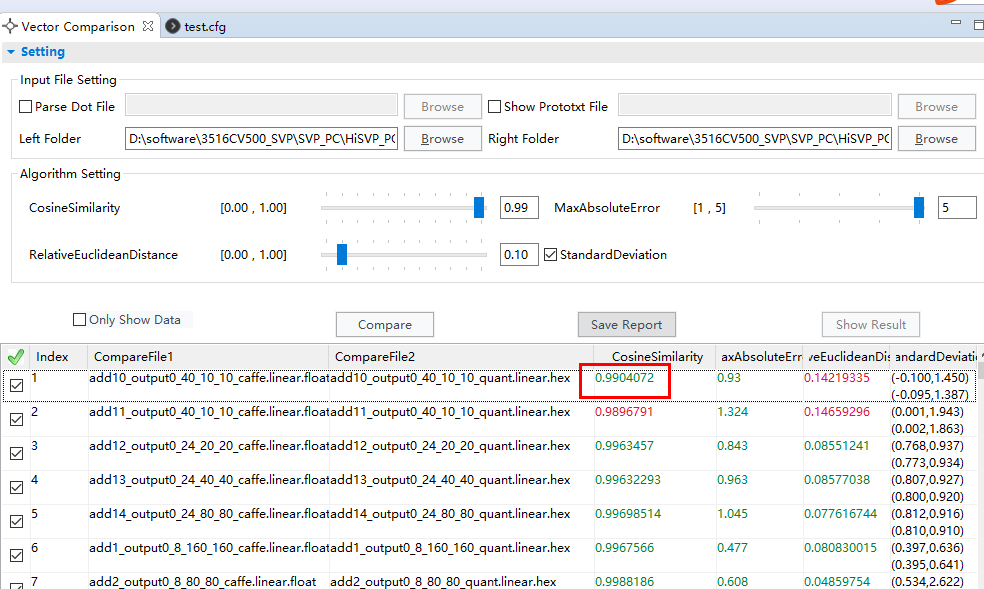Sort by the MaxAbsoluteError column header

(x=761, y=357)
